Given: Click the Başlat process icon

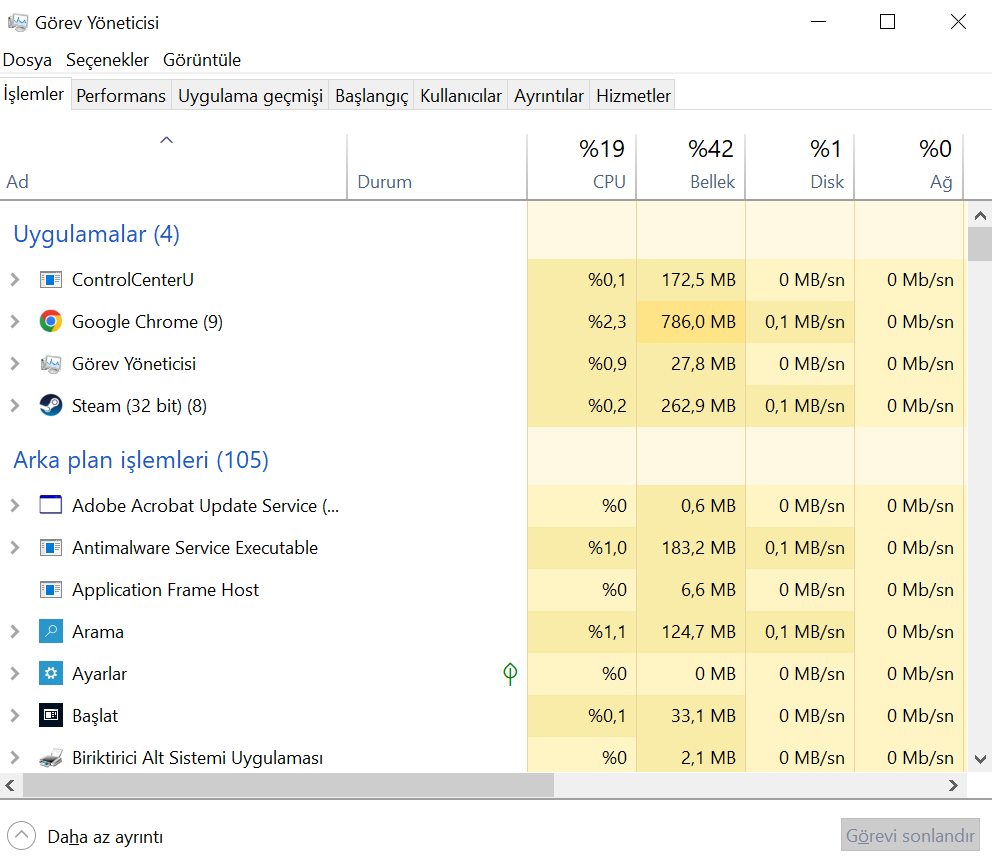Looking at the screenshot, I should click(x=50, y=716).
